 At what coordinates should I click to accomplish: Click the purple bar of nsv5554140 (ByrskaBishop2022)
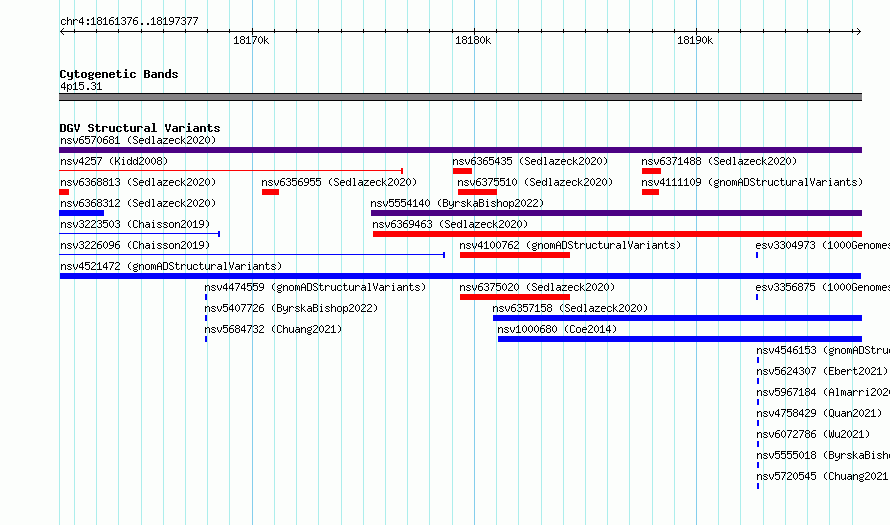(616, 213)
